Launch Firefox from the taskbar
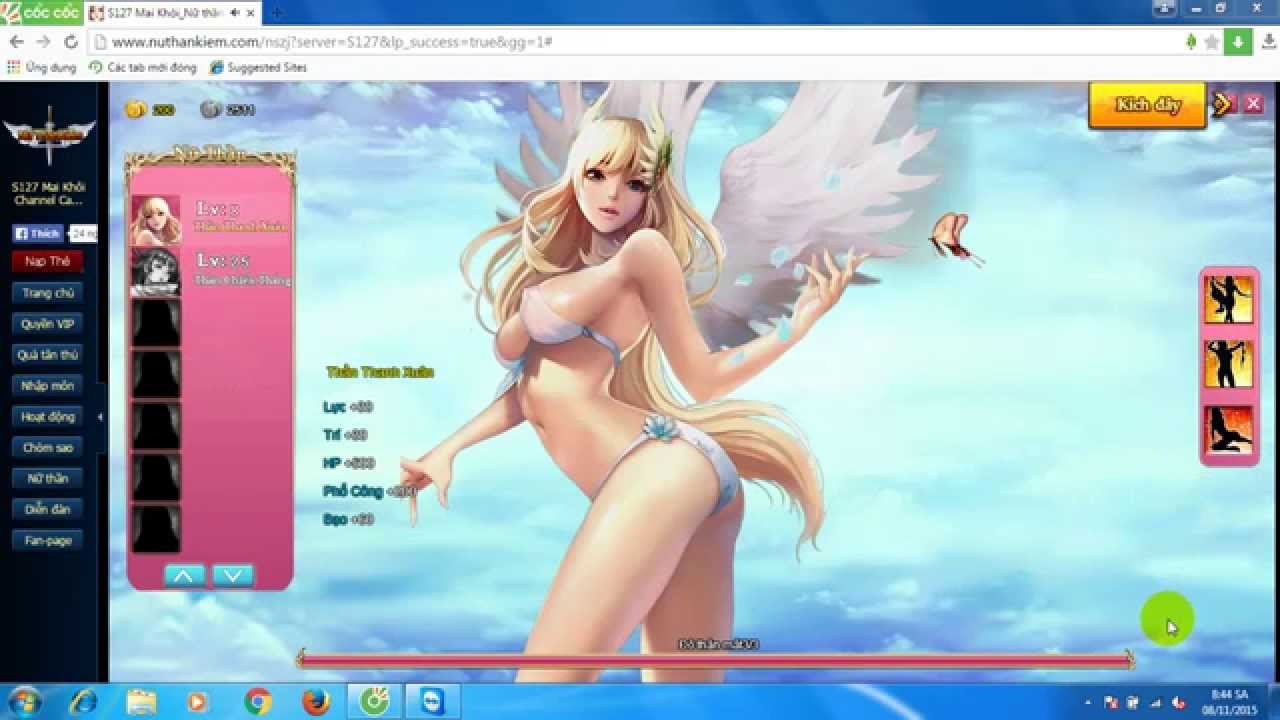 315,702
